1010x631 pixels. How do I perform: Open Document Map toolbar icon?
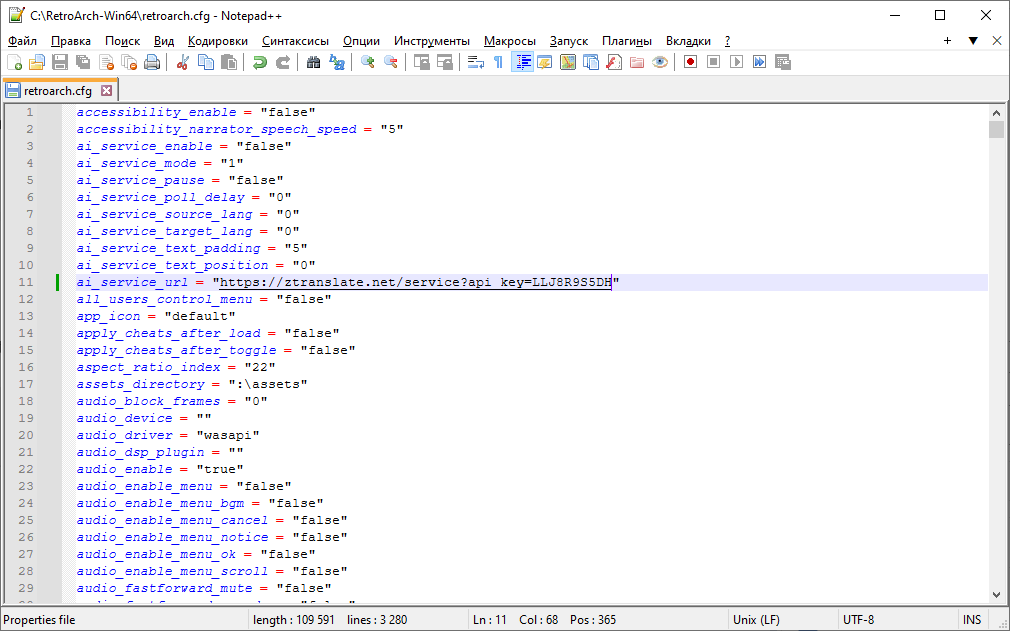pyautogui.click(x=567, y=62)
